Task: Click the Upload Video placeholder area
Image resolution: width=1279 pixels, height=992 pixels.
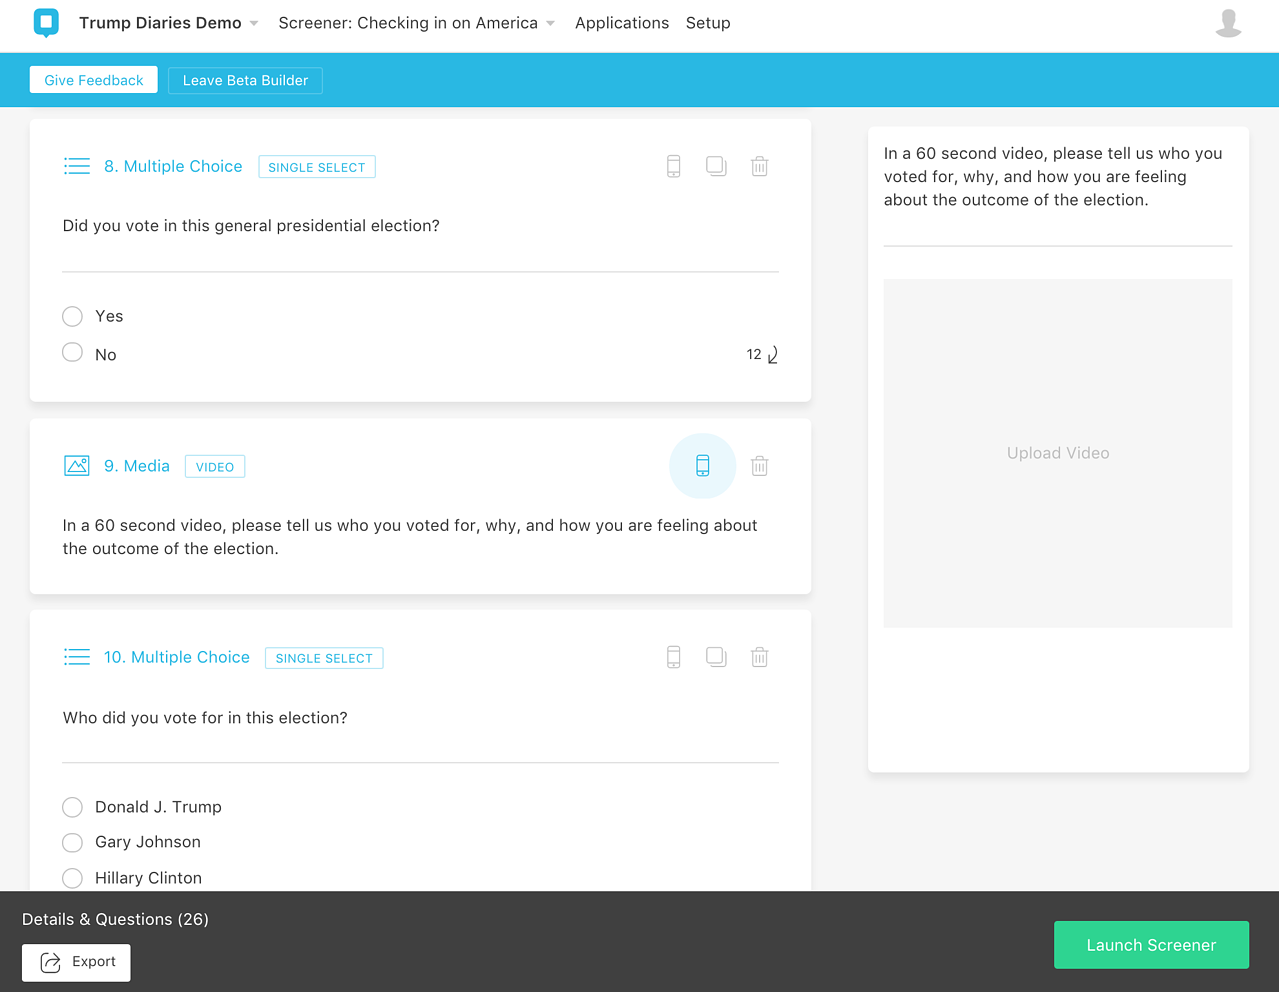Action: point(1058,453)
